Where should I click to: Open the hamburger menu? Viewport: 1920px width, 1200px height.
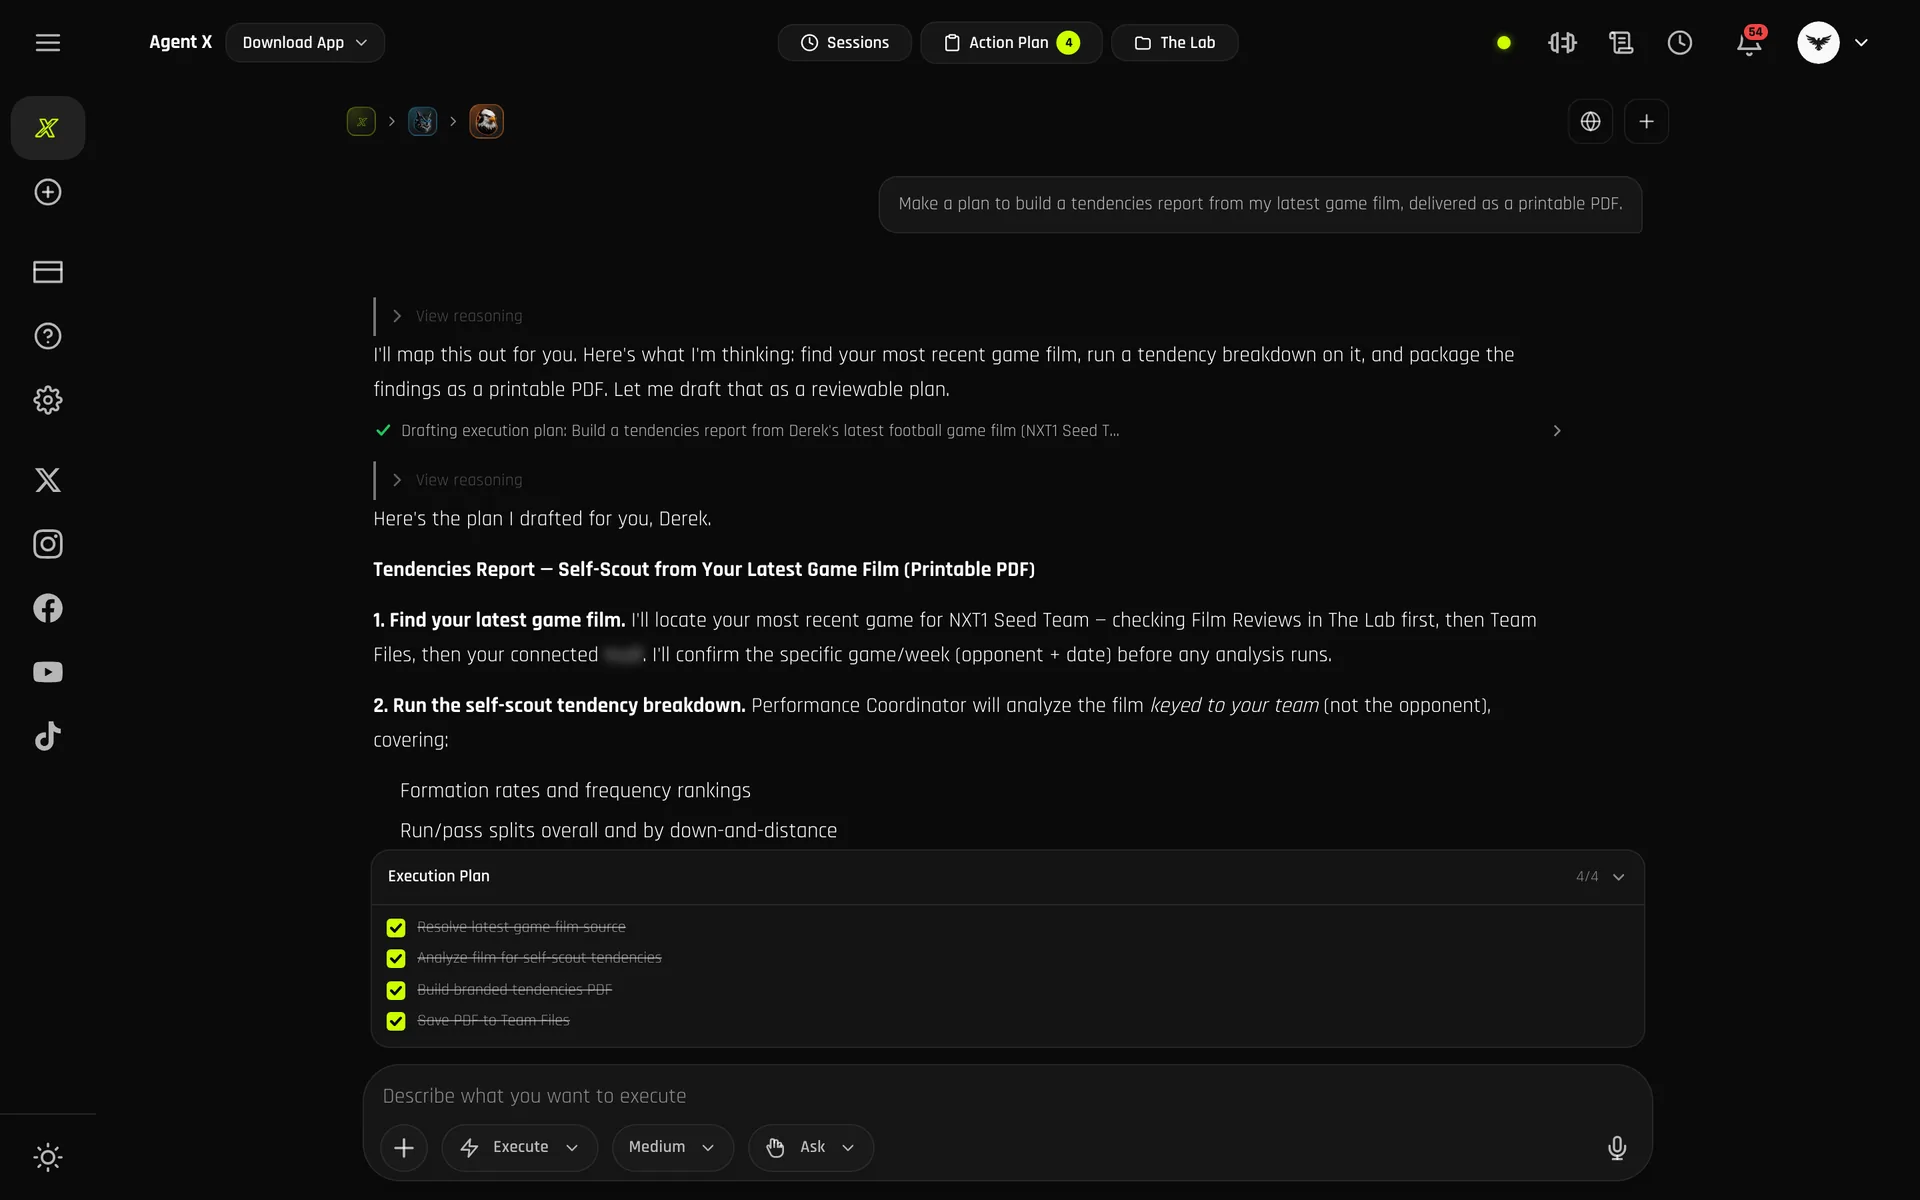[48, 42]
